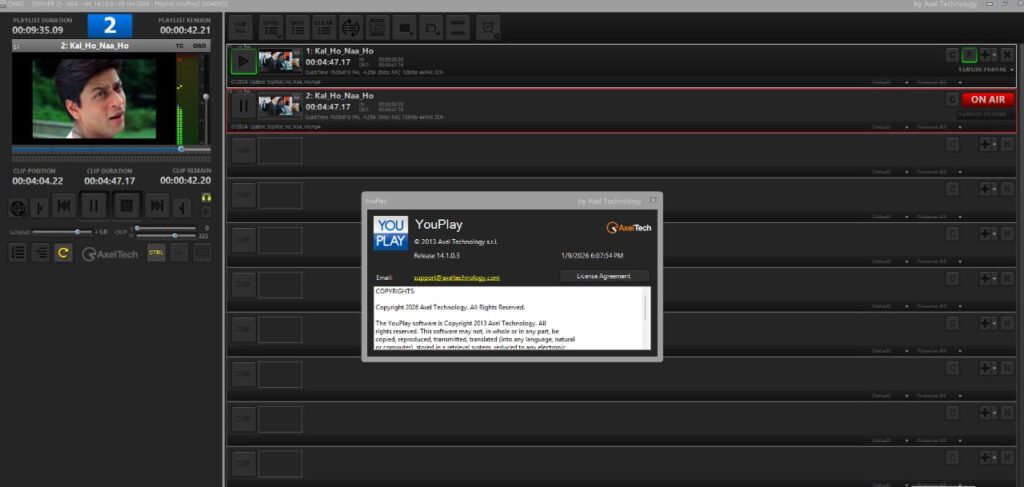Click the blue channel 2 indicator

click(x=110, y=26)
